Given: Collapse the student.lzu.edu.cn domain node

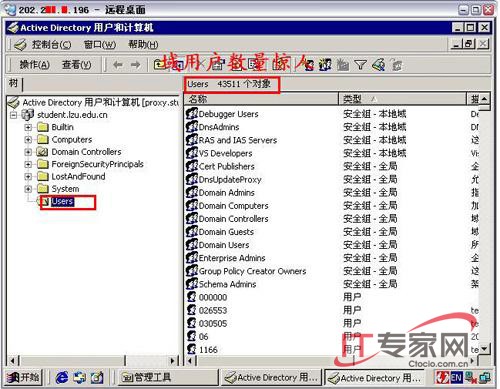Looking at the screenshot, I should [x=14, y=115].
